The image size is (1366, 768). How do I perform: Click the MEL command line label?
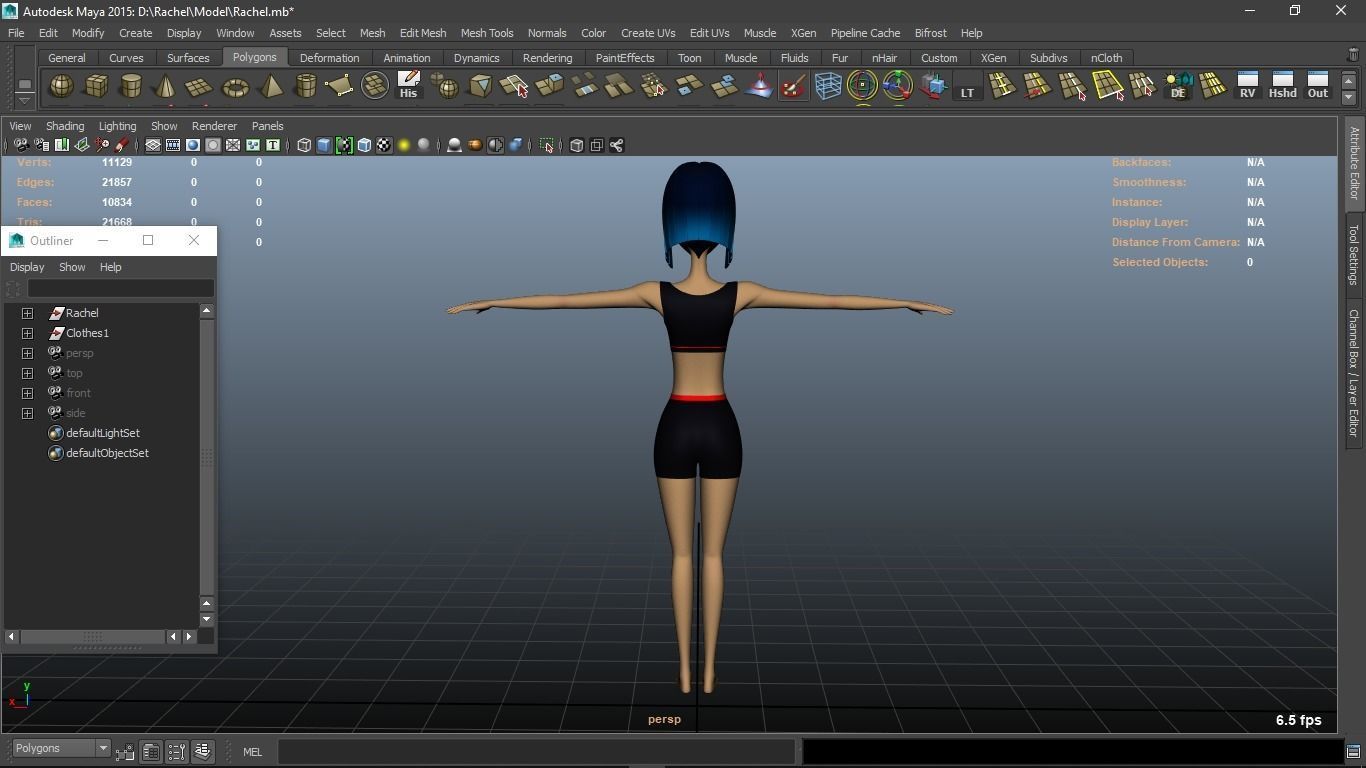pos(252,752)
